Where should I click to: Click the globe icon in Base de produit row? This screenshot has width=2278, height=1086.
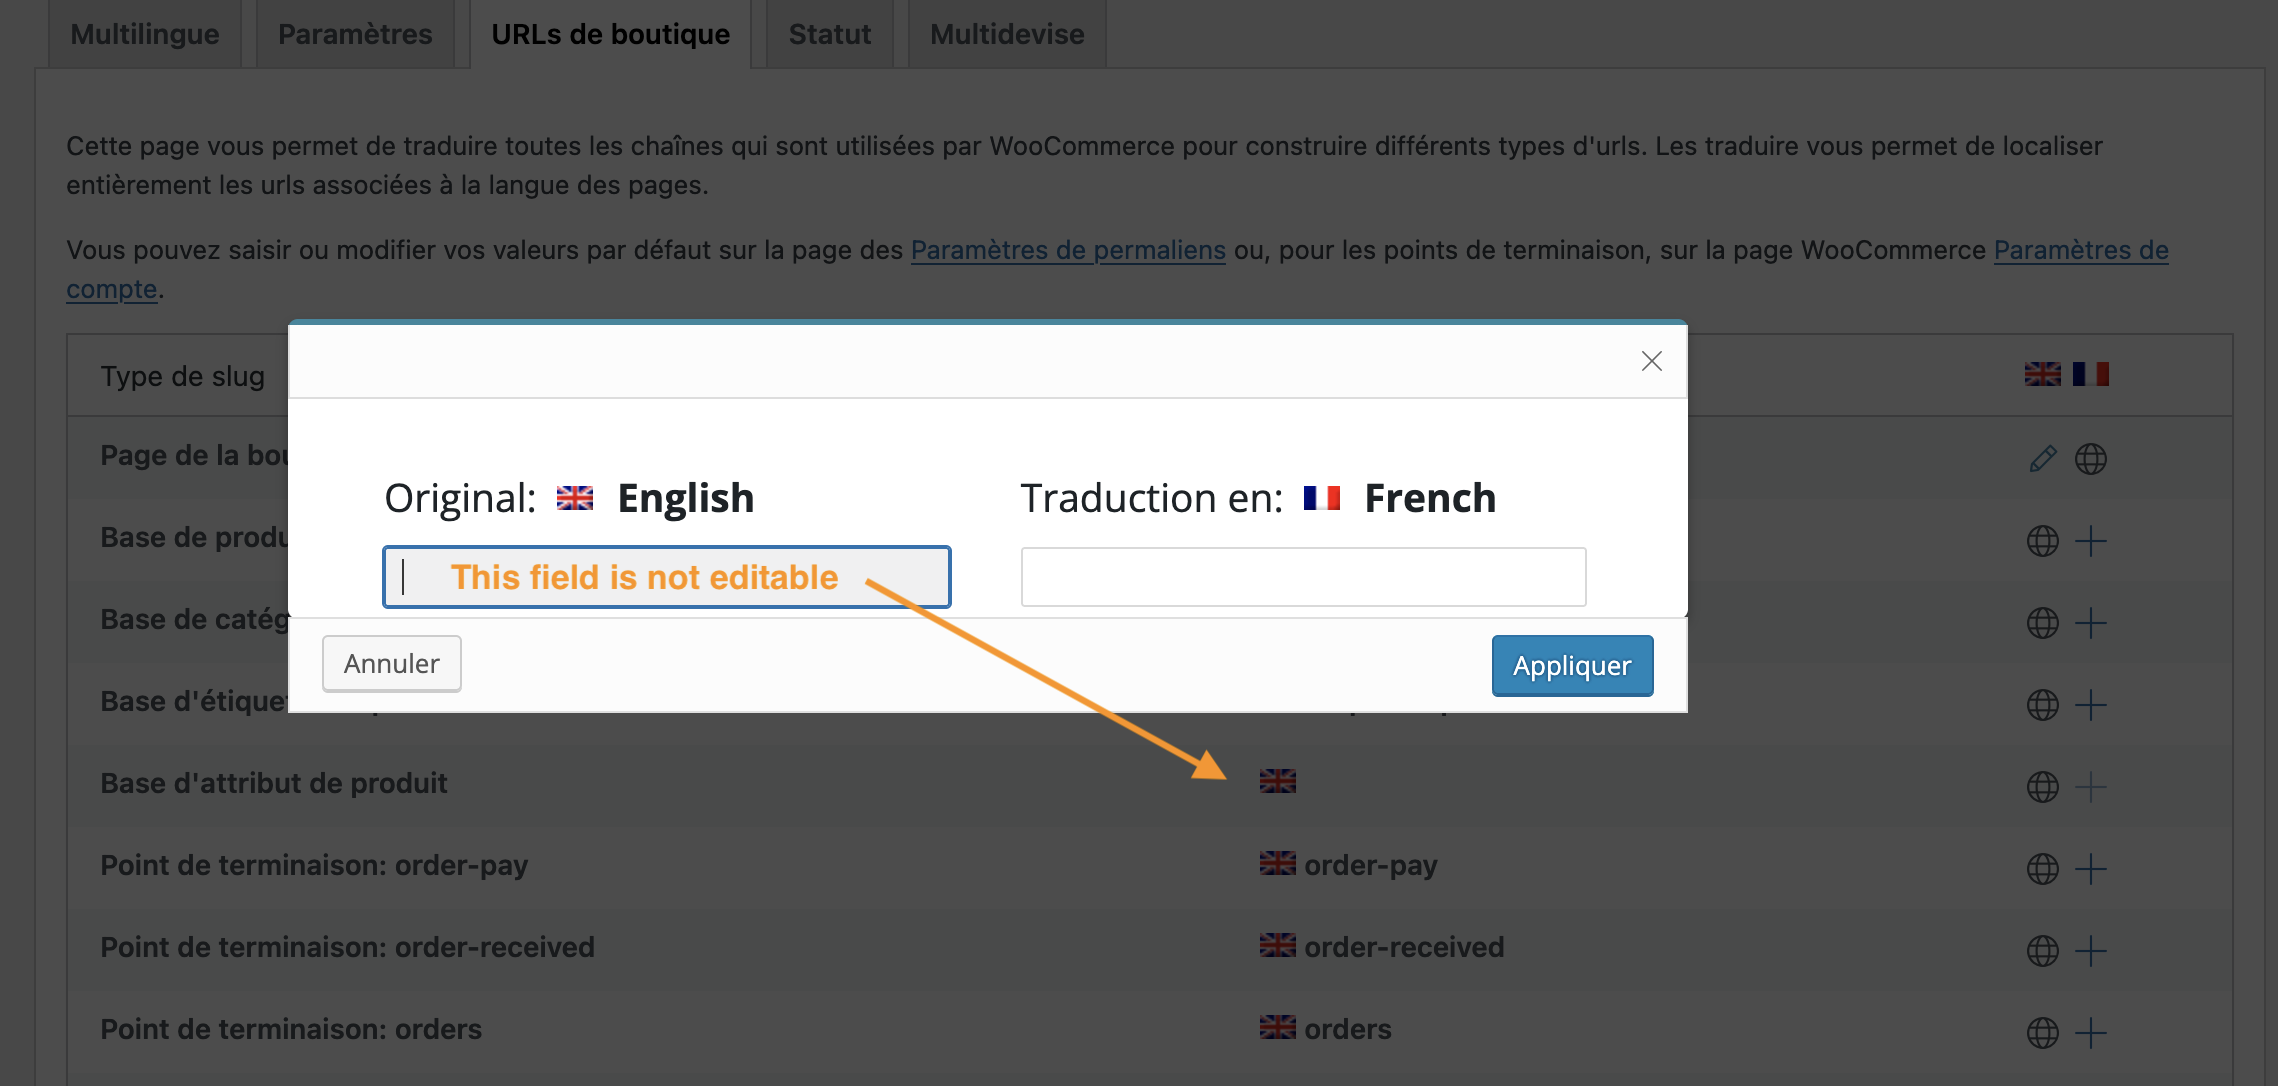[2042, 541]
